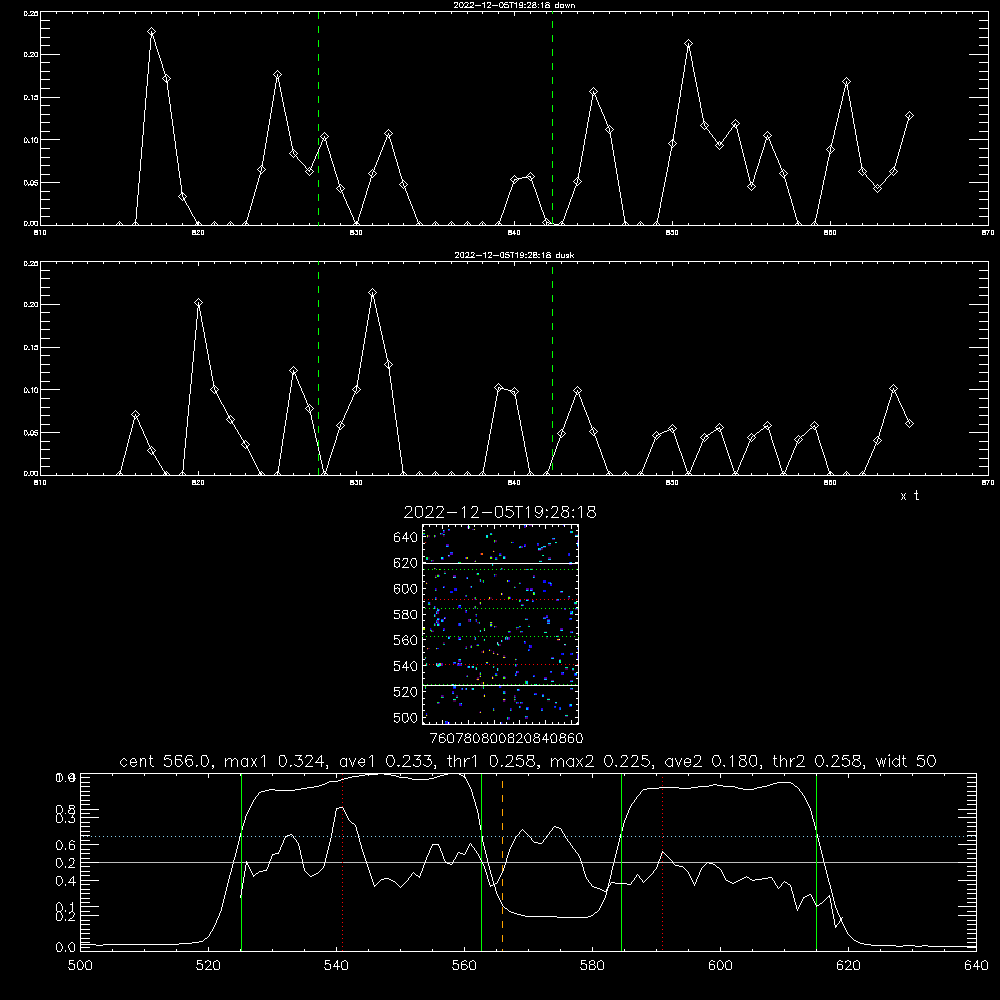Click the '500' y-axis label beside the image
1000x1000 pixels.
(x=405, y=717)
